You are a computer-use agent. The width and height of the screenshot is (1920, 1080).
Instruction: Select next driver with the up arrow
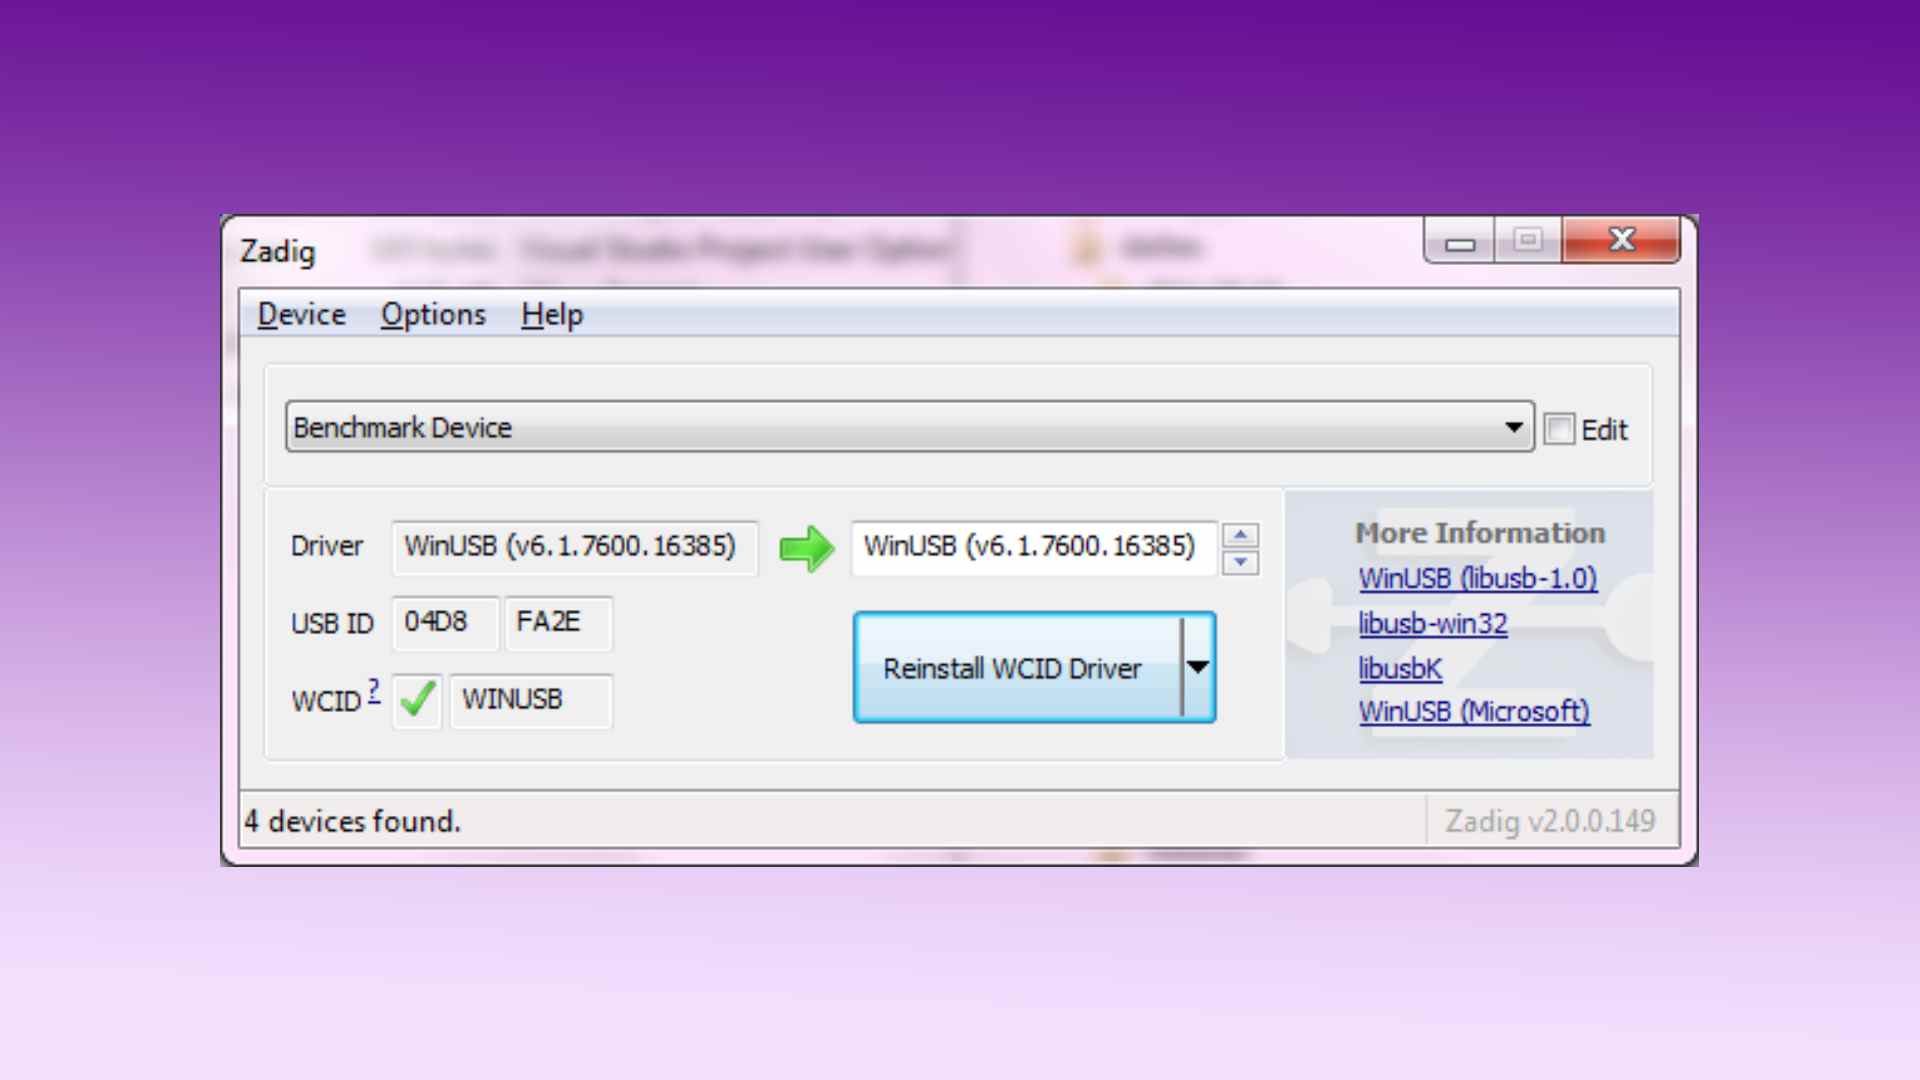pos(1240,535)
